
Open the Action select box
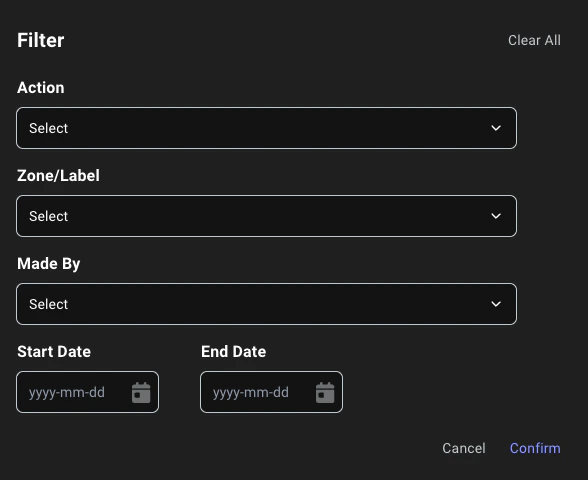(x=267, y=128)
